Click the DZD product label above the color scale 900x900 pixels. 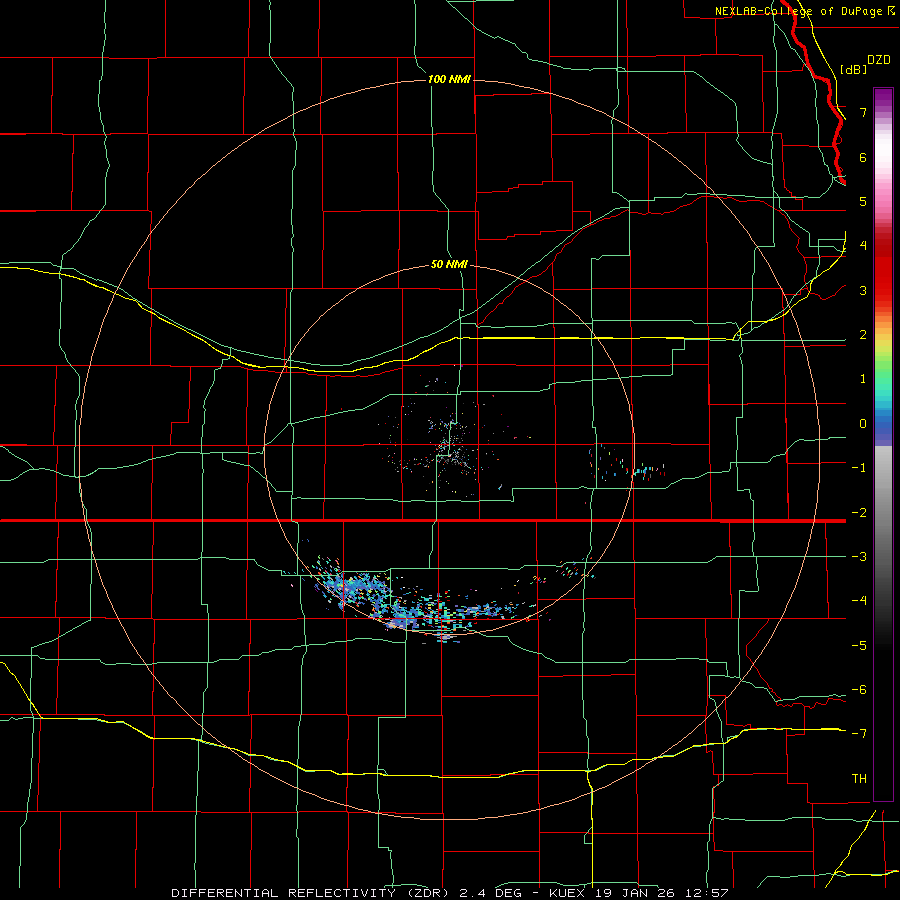879,60
